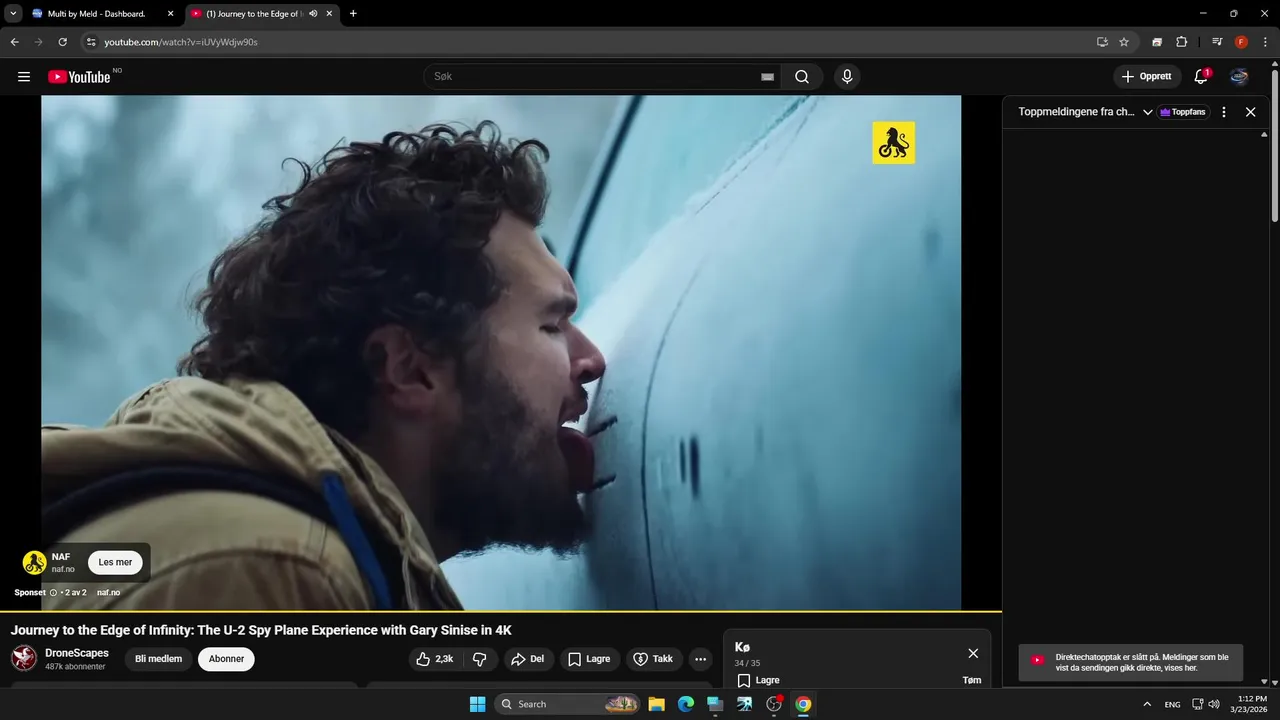This screenshot has height=720, width=1280.
Task: Click the NAF advertiser avatar in the ad card
Action: (x=35, y=562)
